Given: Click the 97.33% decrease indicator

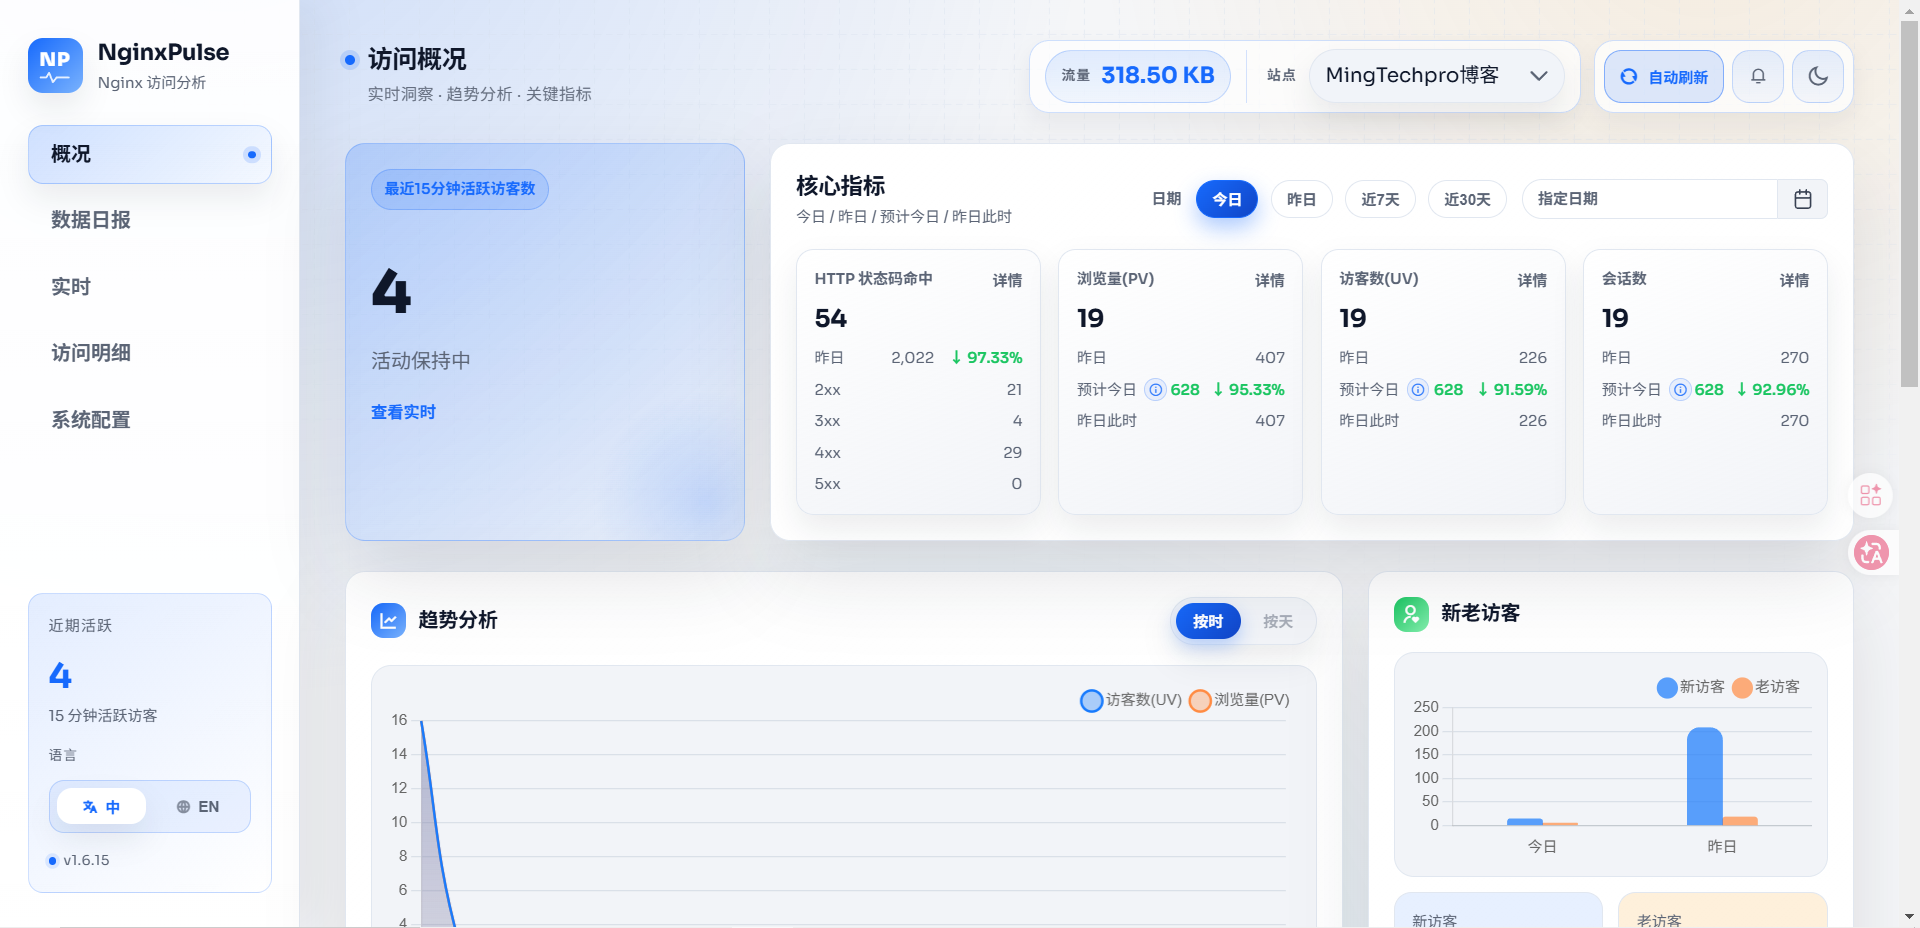Looking at the screenshot, I should [x=987, y=358].
